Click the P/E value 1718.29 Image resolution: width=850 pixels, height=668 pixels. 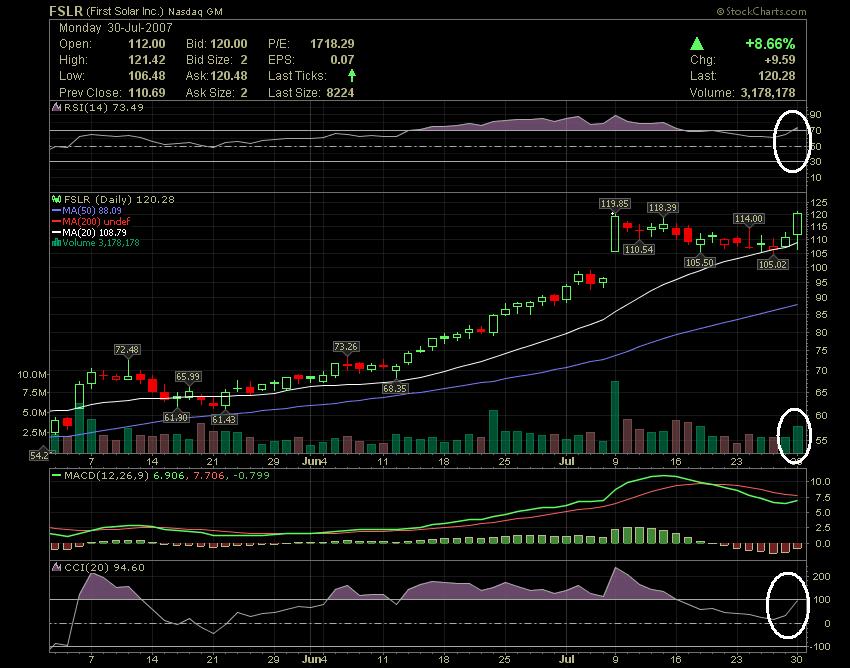tap(332, 44)
